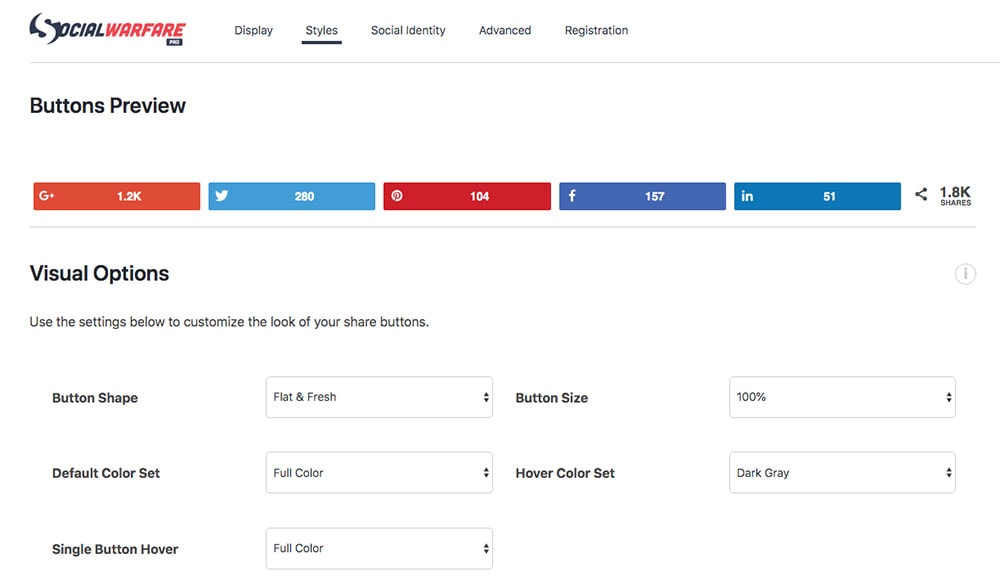
Task: Click the Default Color Set label
Action: 106,473
